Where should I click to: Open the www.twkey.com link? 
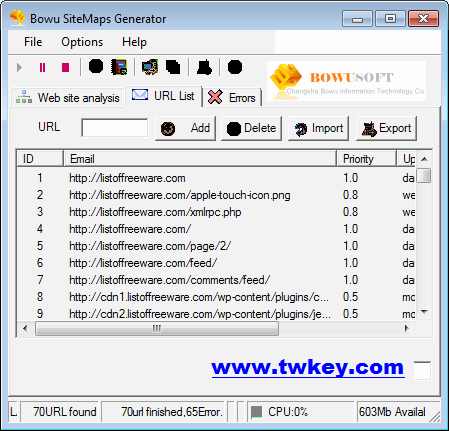(308, 367)
